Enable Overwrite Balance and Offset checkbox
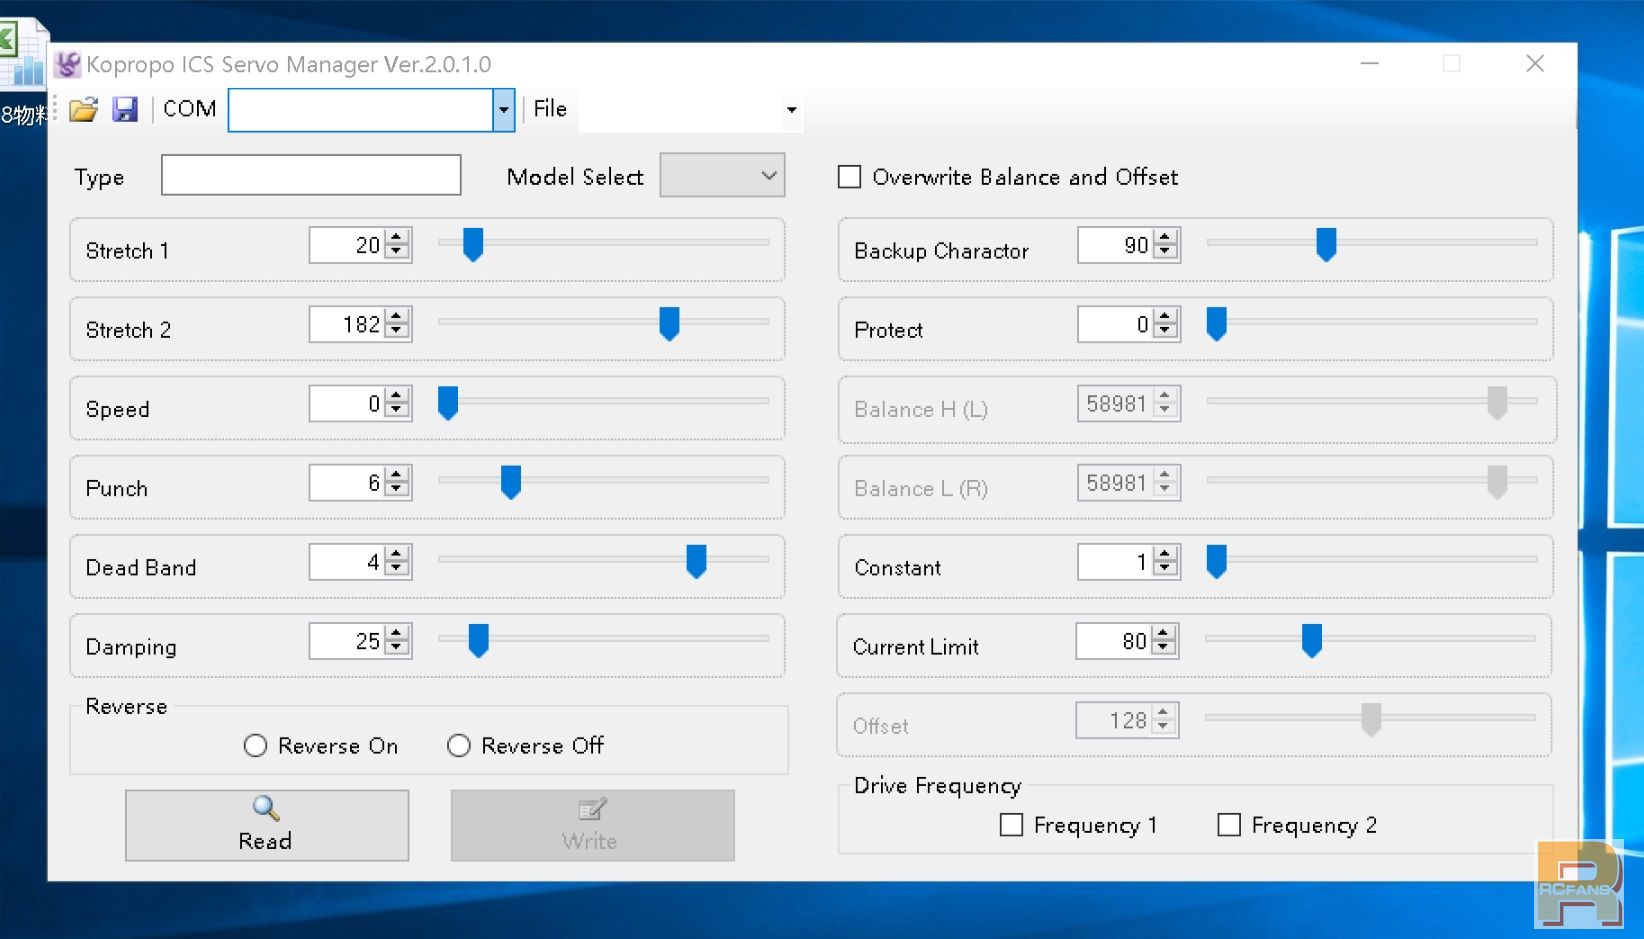 [849, 177]
